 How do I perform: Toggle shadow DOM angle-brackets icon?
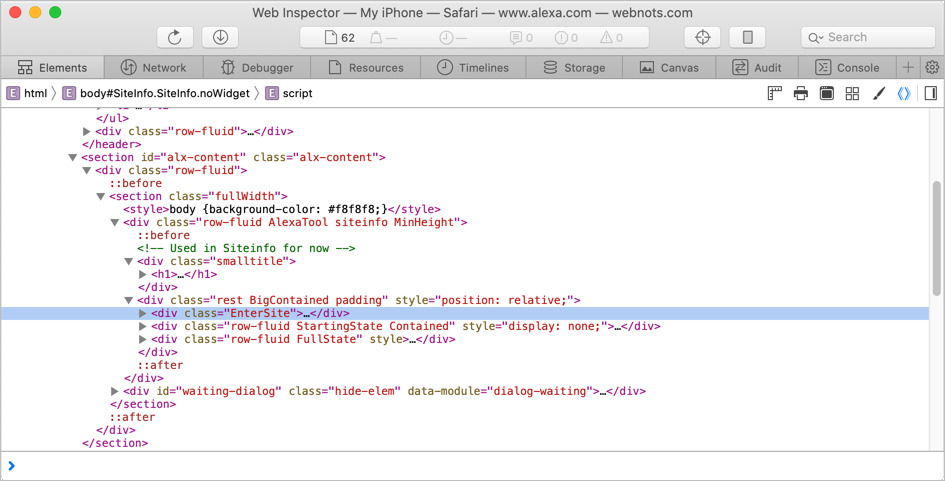903,93
